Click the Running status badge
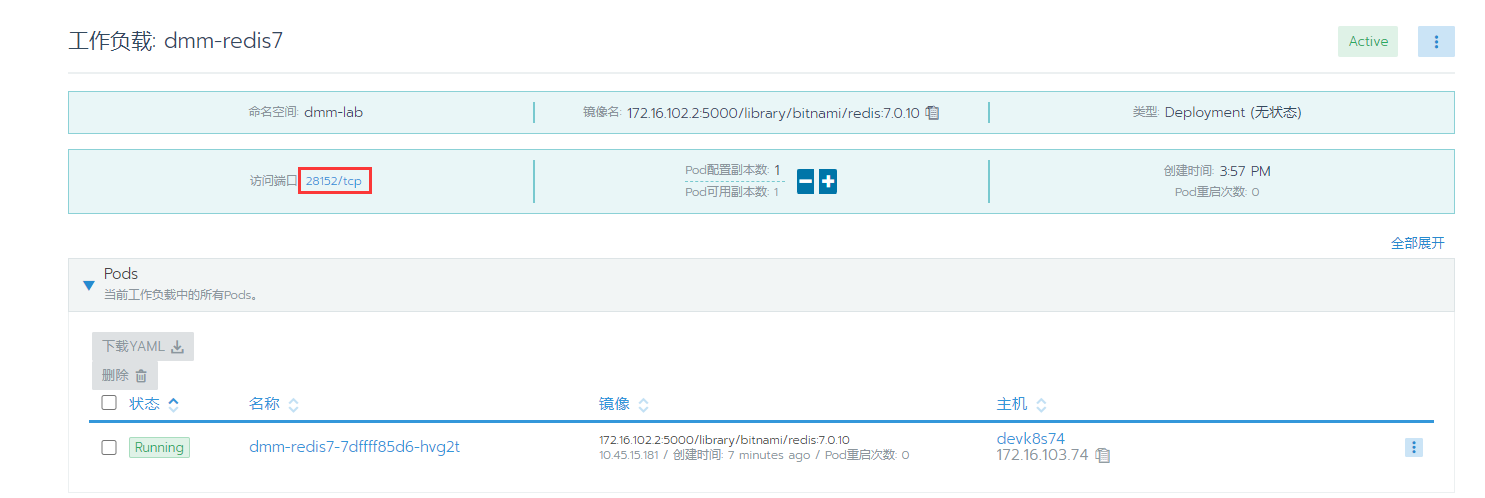The image size is (1485, 498). (159, 447)
